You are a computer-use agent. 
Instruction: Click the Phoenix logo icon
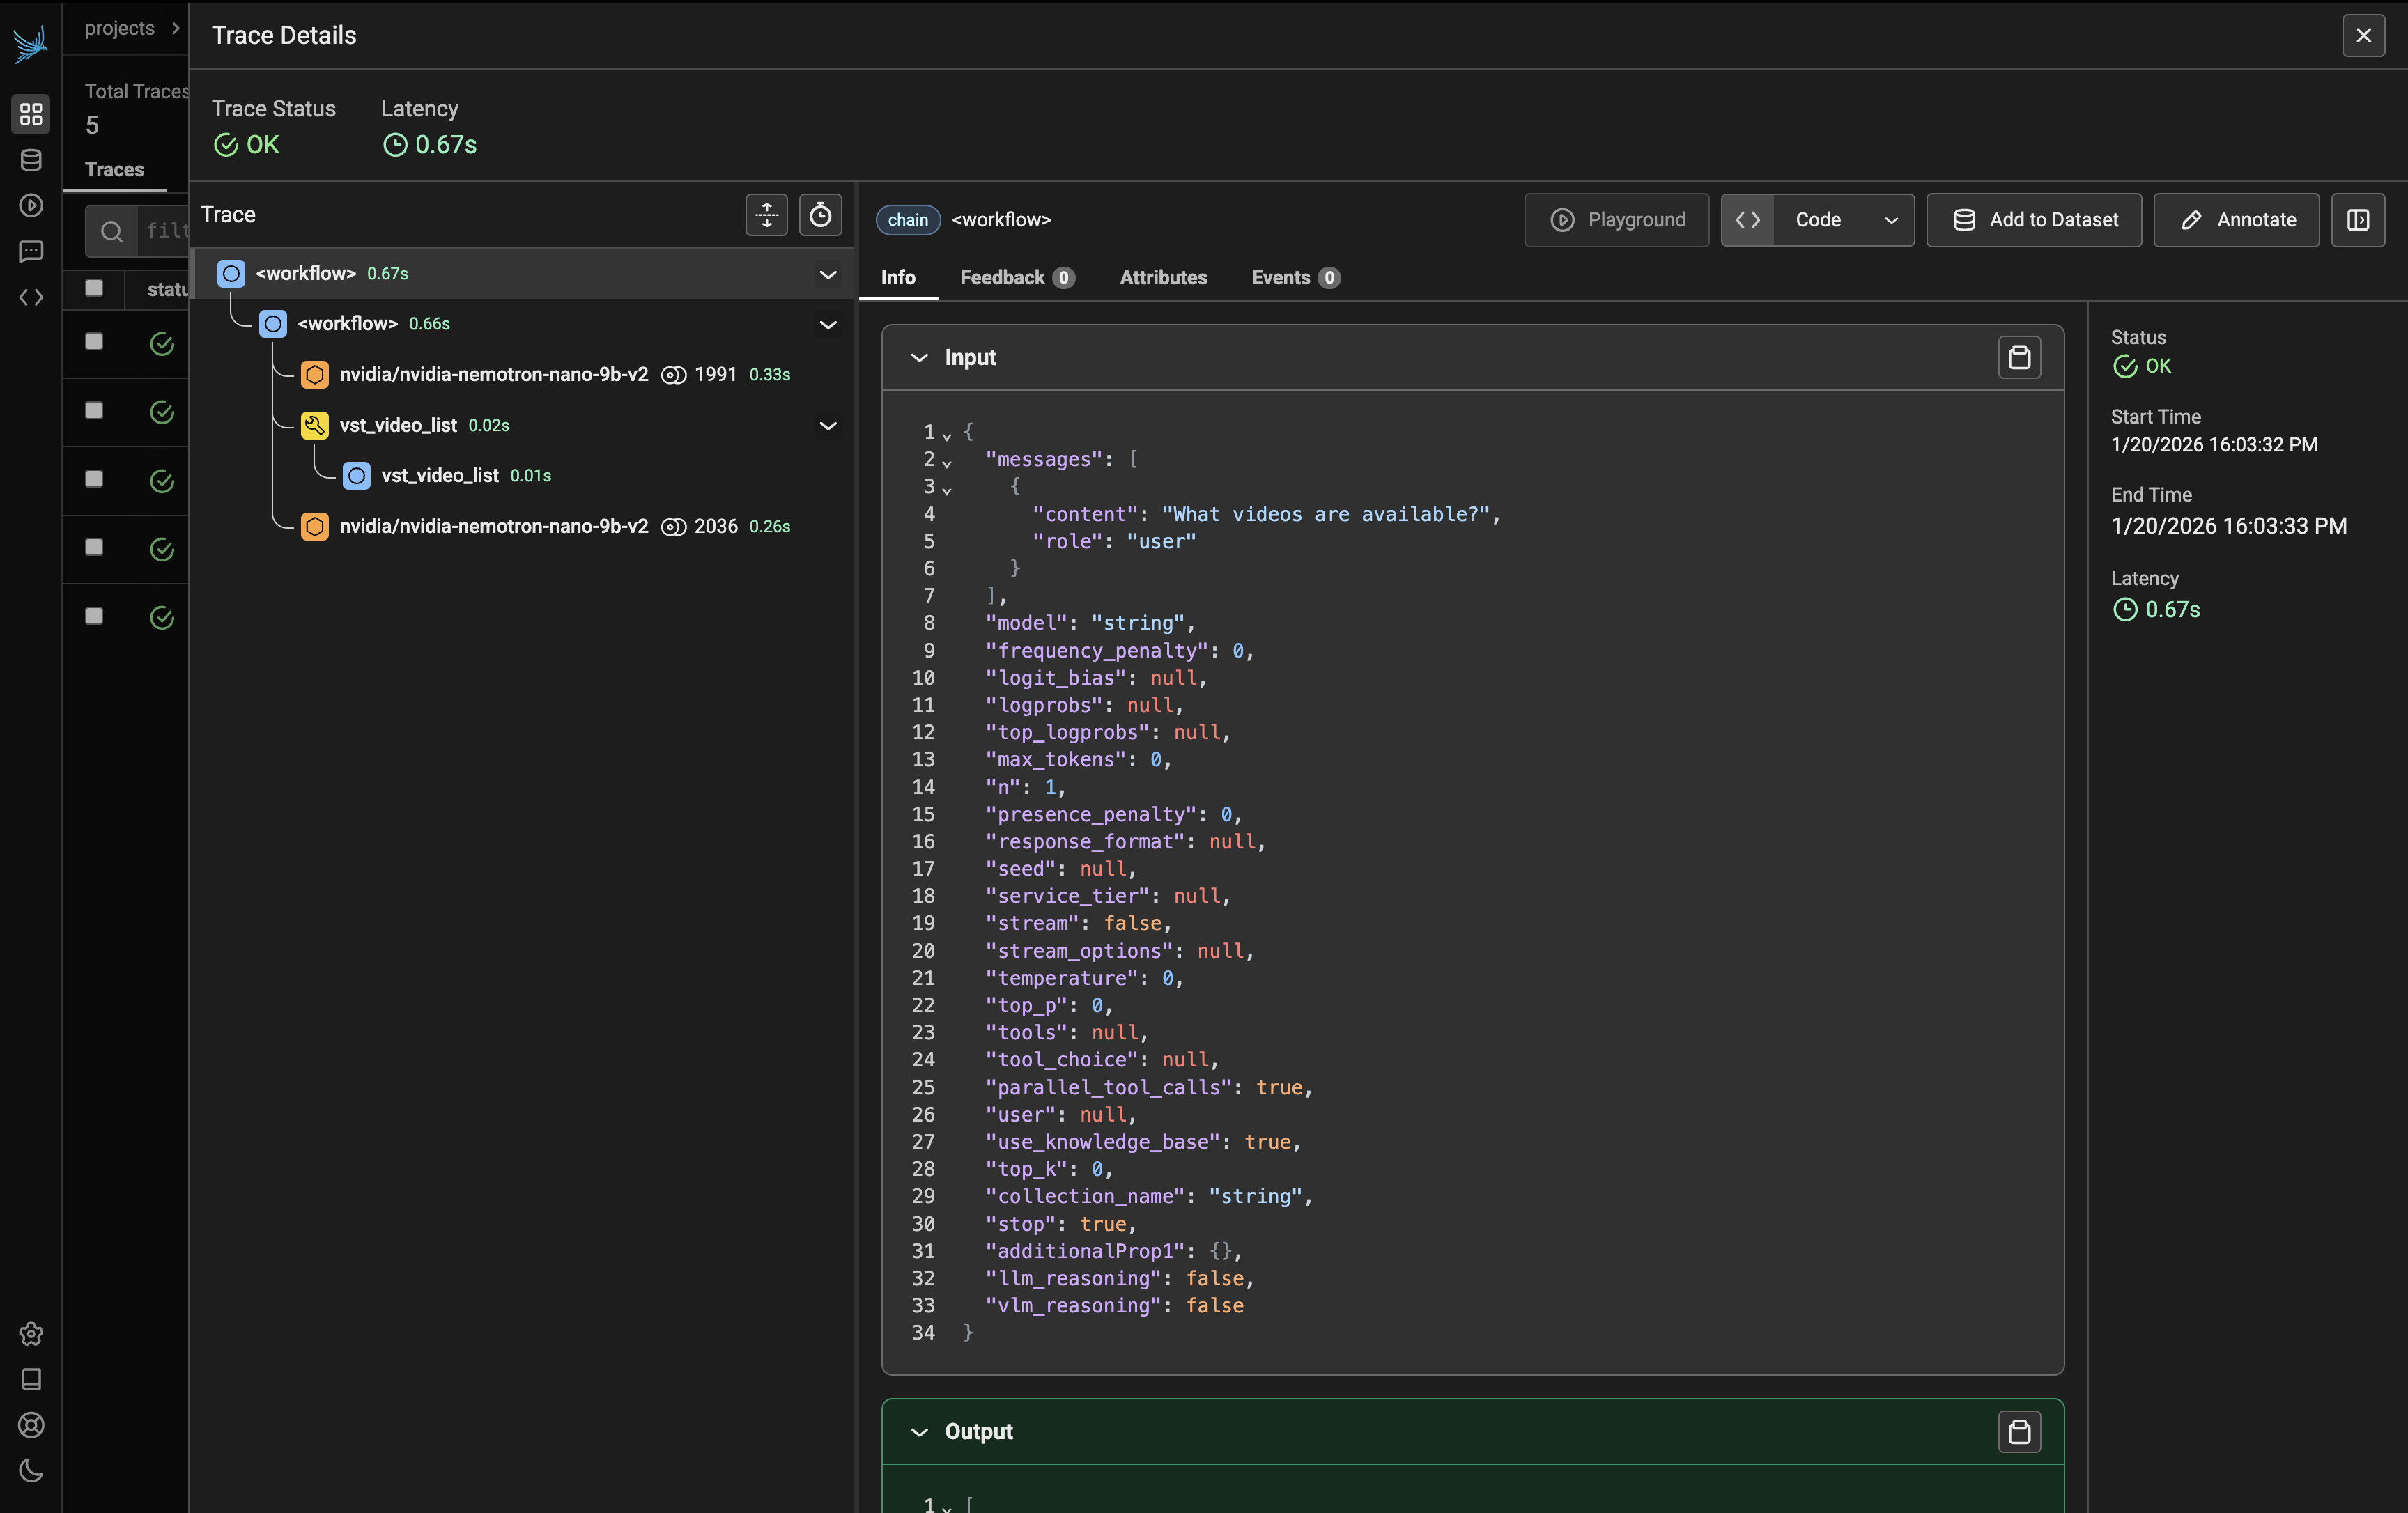pyautogui.click(x=30, y=44)
